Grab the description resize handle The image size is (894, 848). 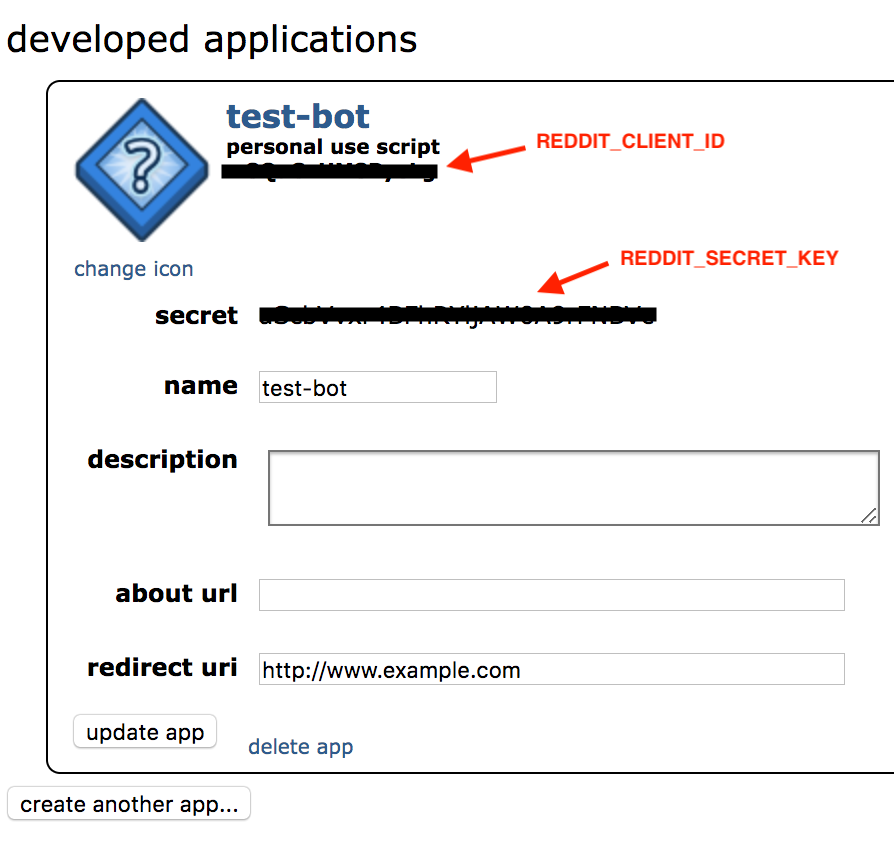(869, 516)
